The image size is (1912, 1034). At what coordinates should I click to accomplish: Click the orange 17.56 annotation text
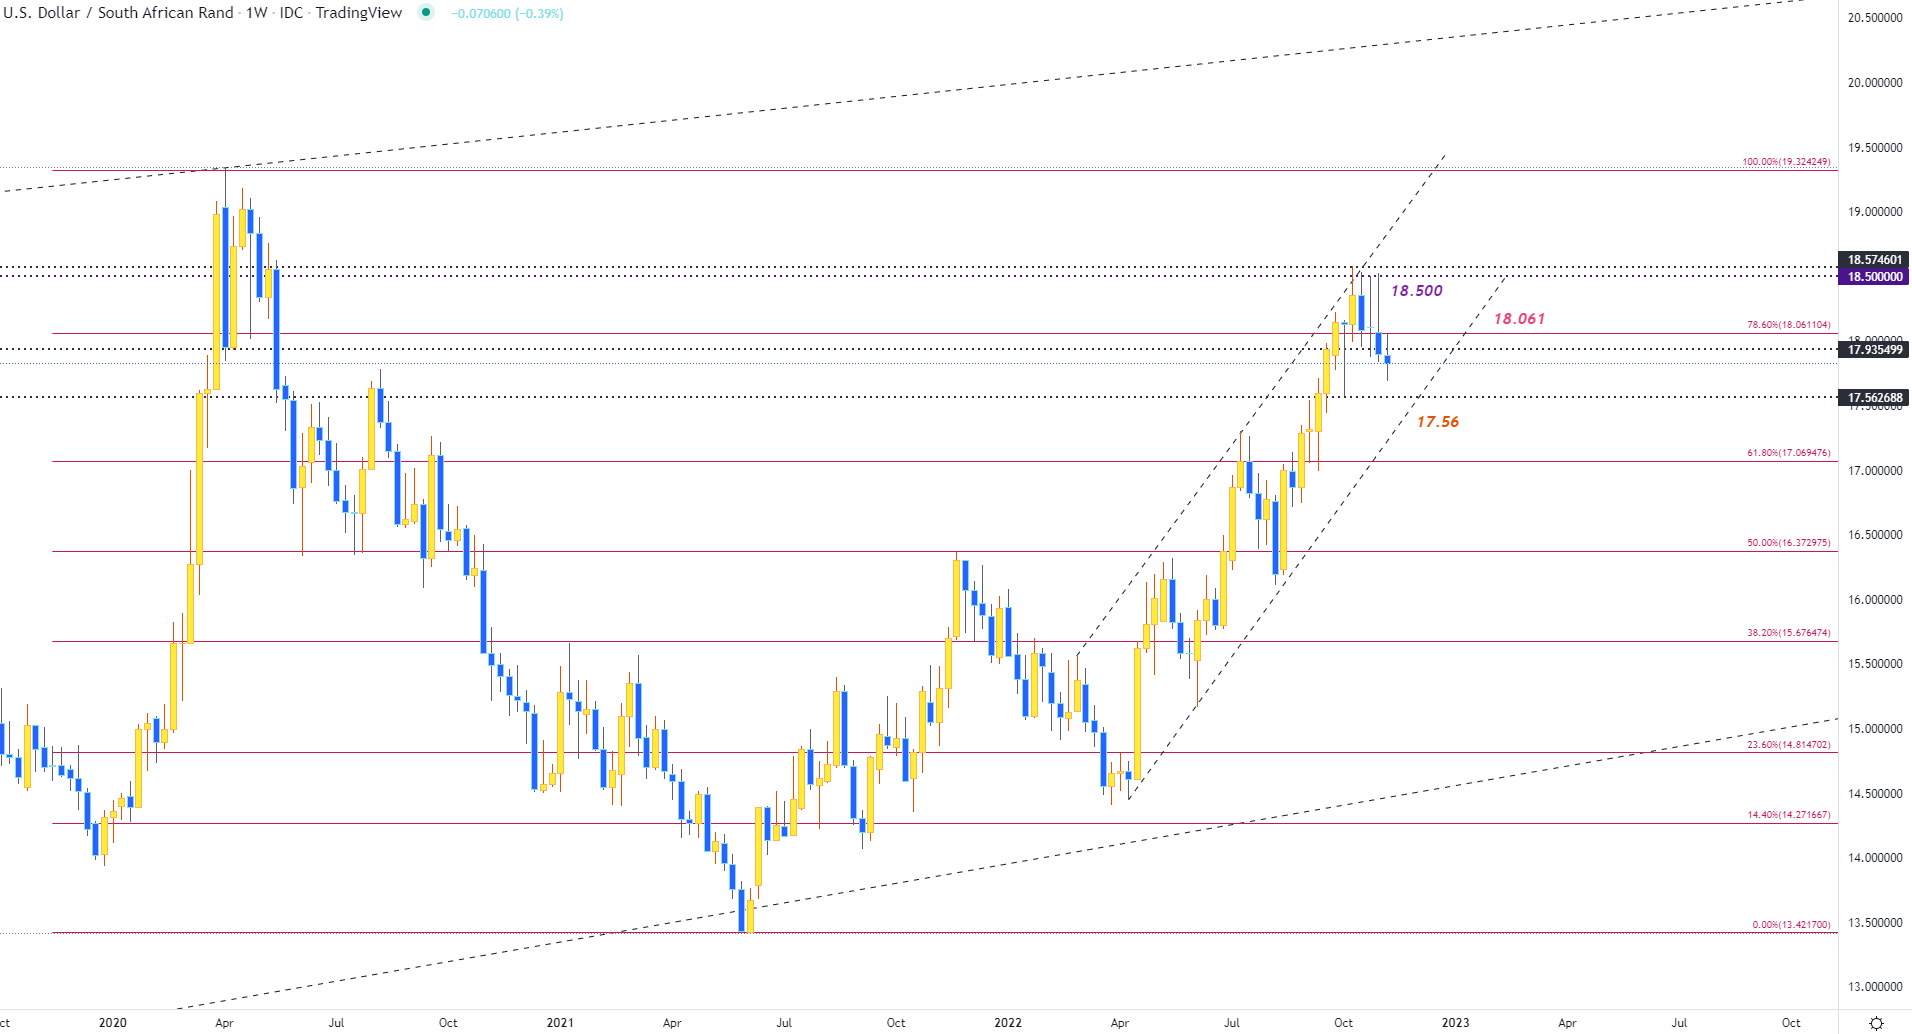(x=1438, y=422)
